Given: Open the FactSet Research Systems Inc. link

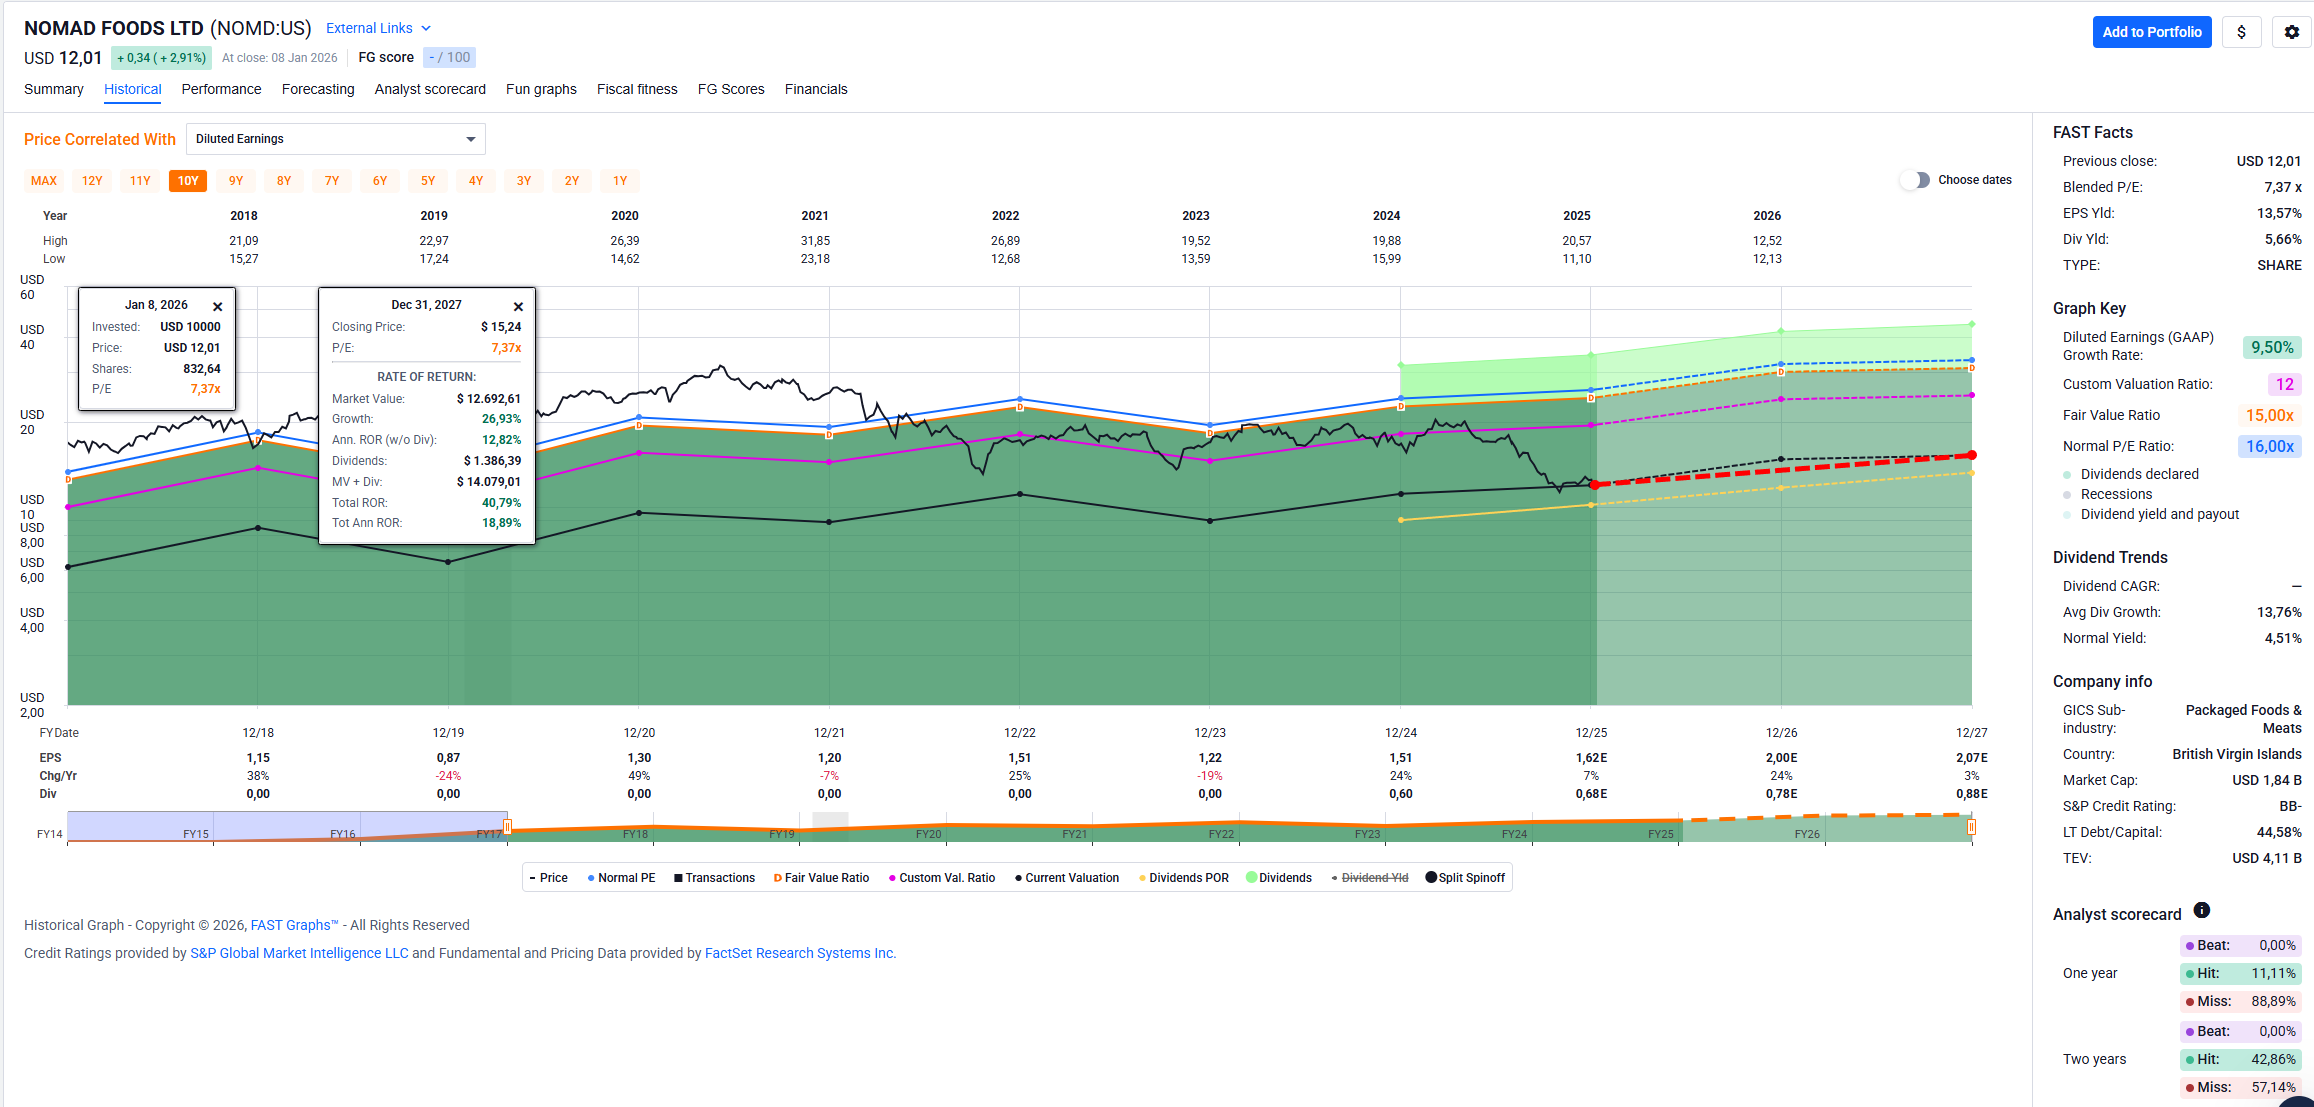Looking at the screenshot, I should (x=800, y=953).
